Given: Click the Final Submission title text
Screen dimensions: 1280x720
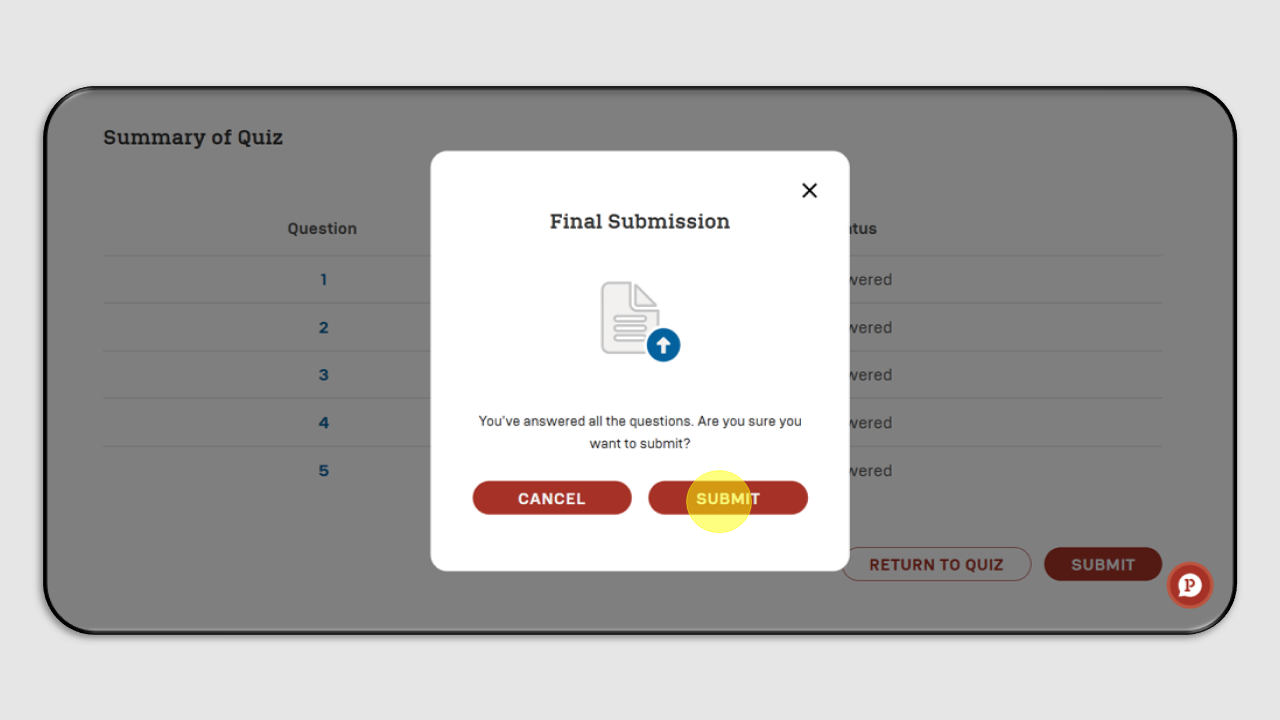Looking at the screenshot, I should coord(640,221).
